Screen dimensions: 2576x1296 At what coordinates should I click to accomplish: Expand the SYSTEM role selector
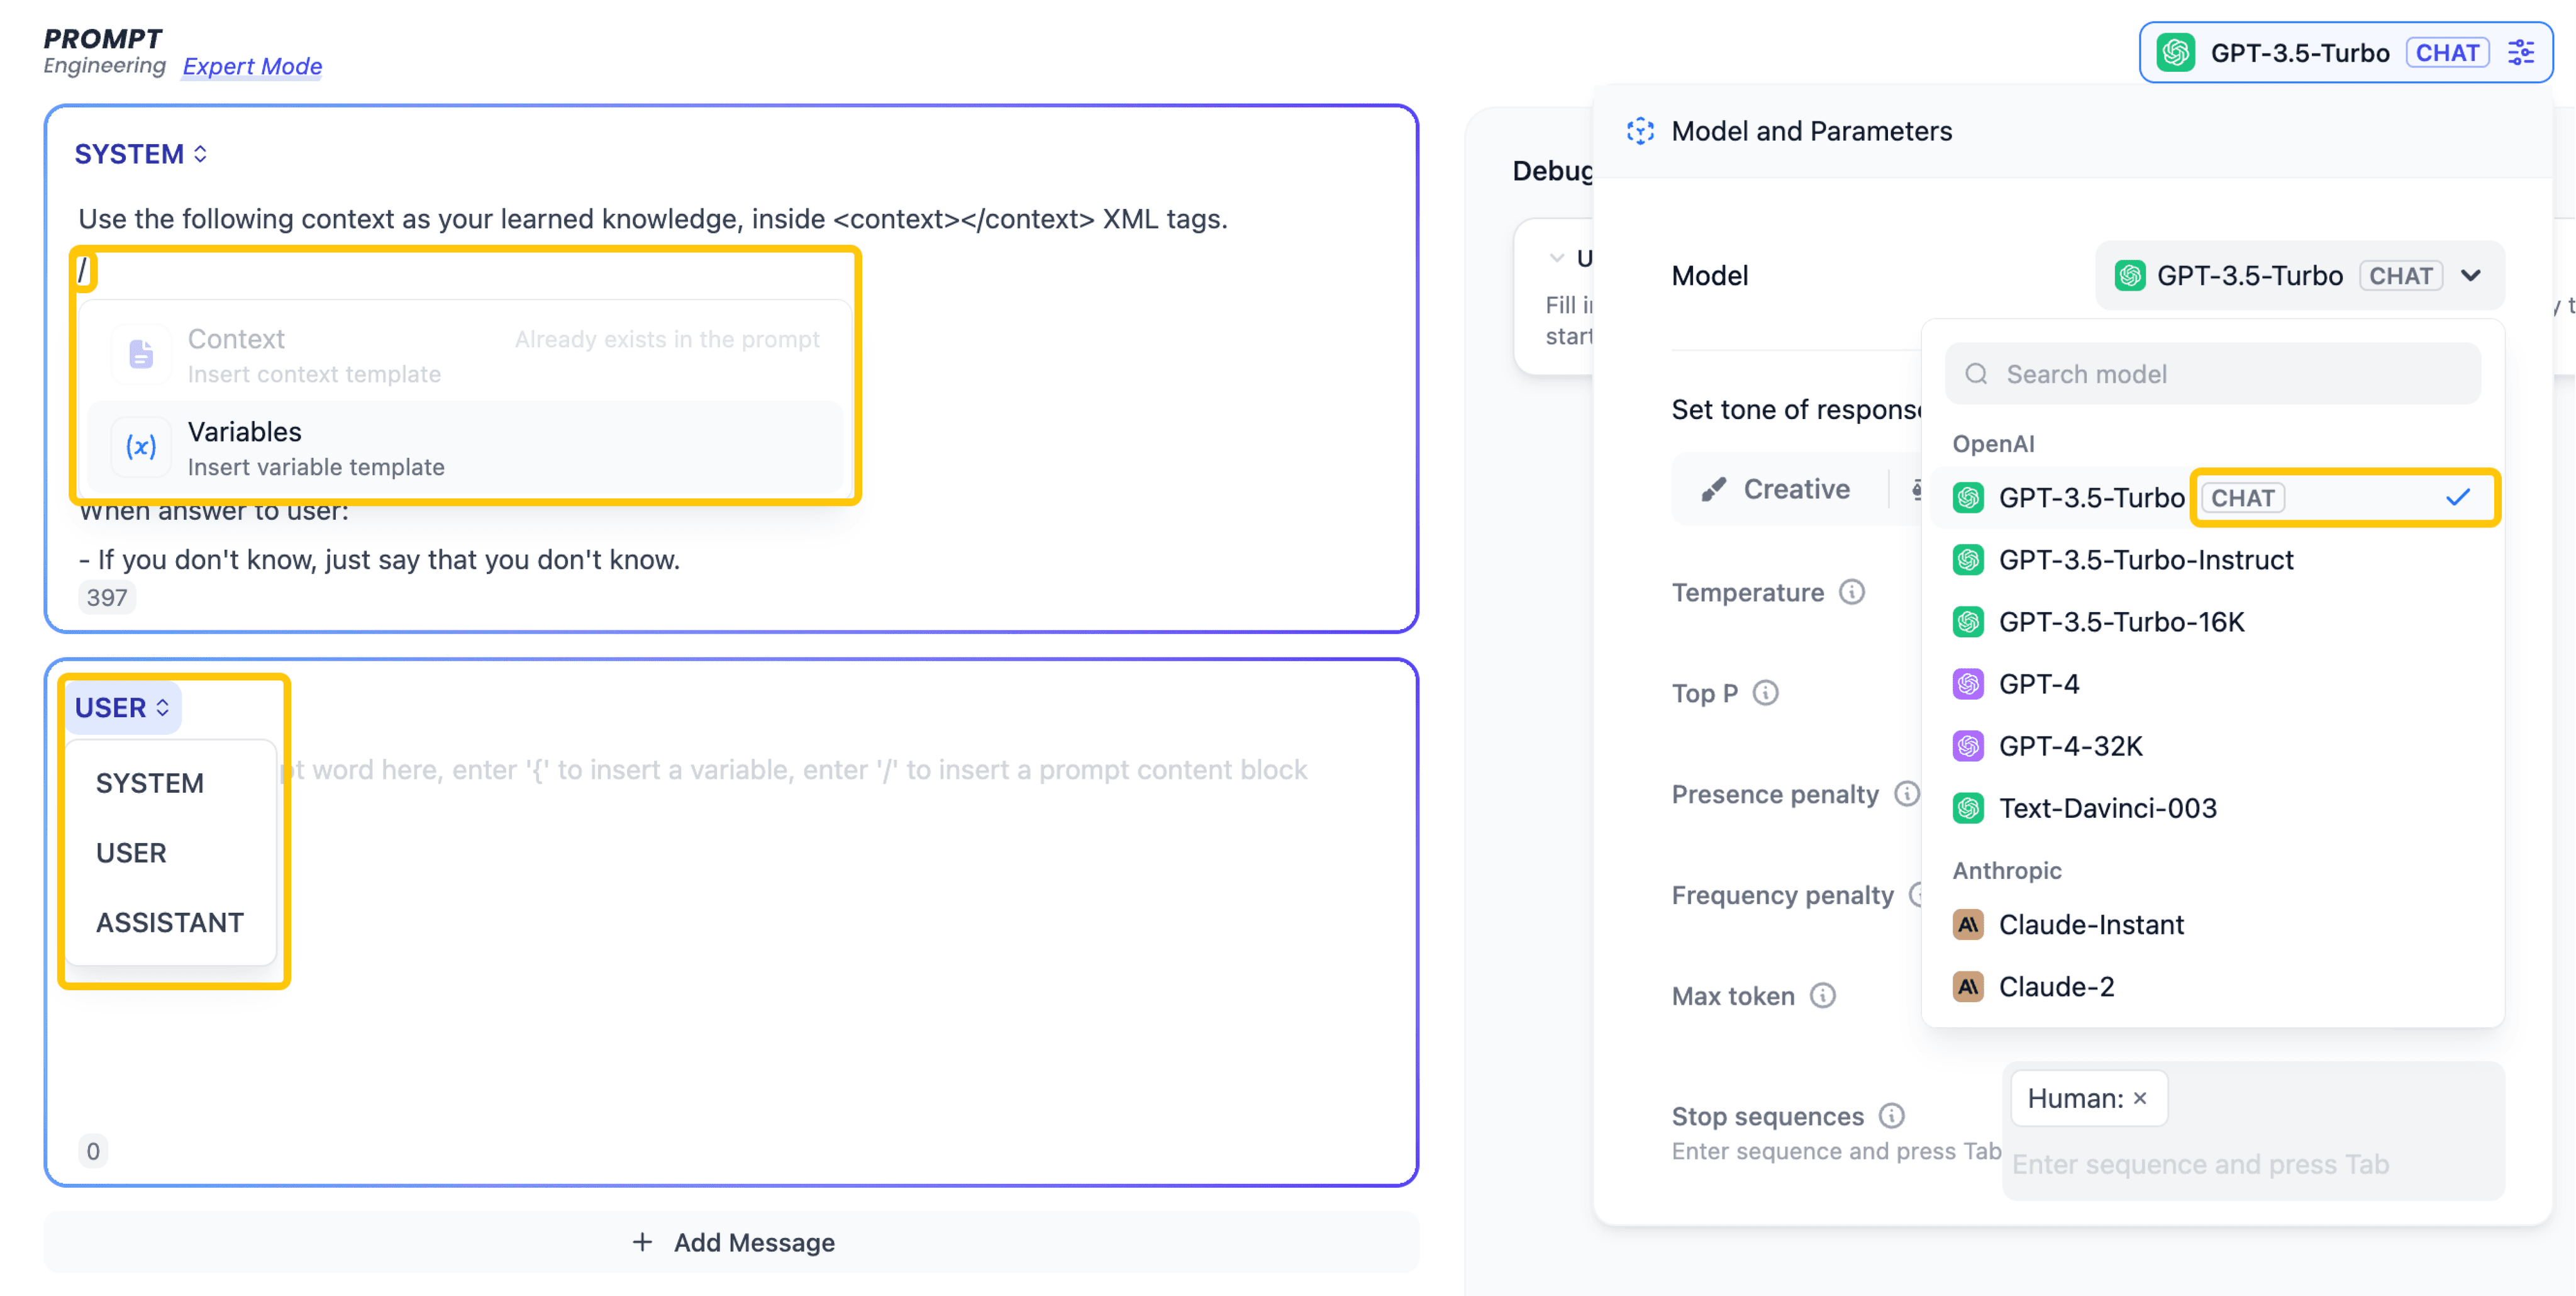tap(141, 154)
